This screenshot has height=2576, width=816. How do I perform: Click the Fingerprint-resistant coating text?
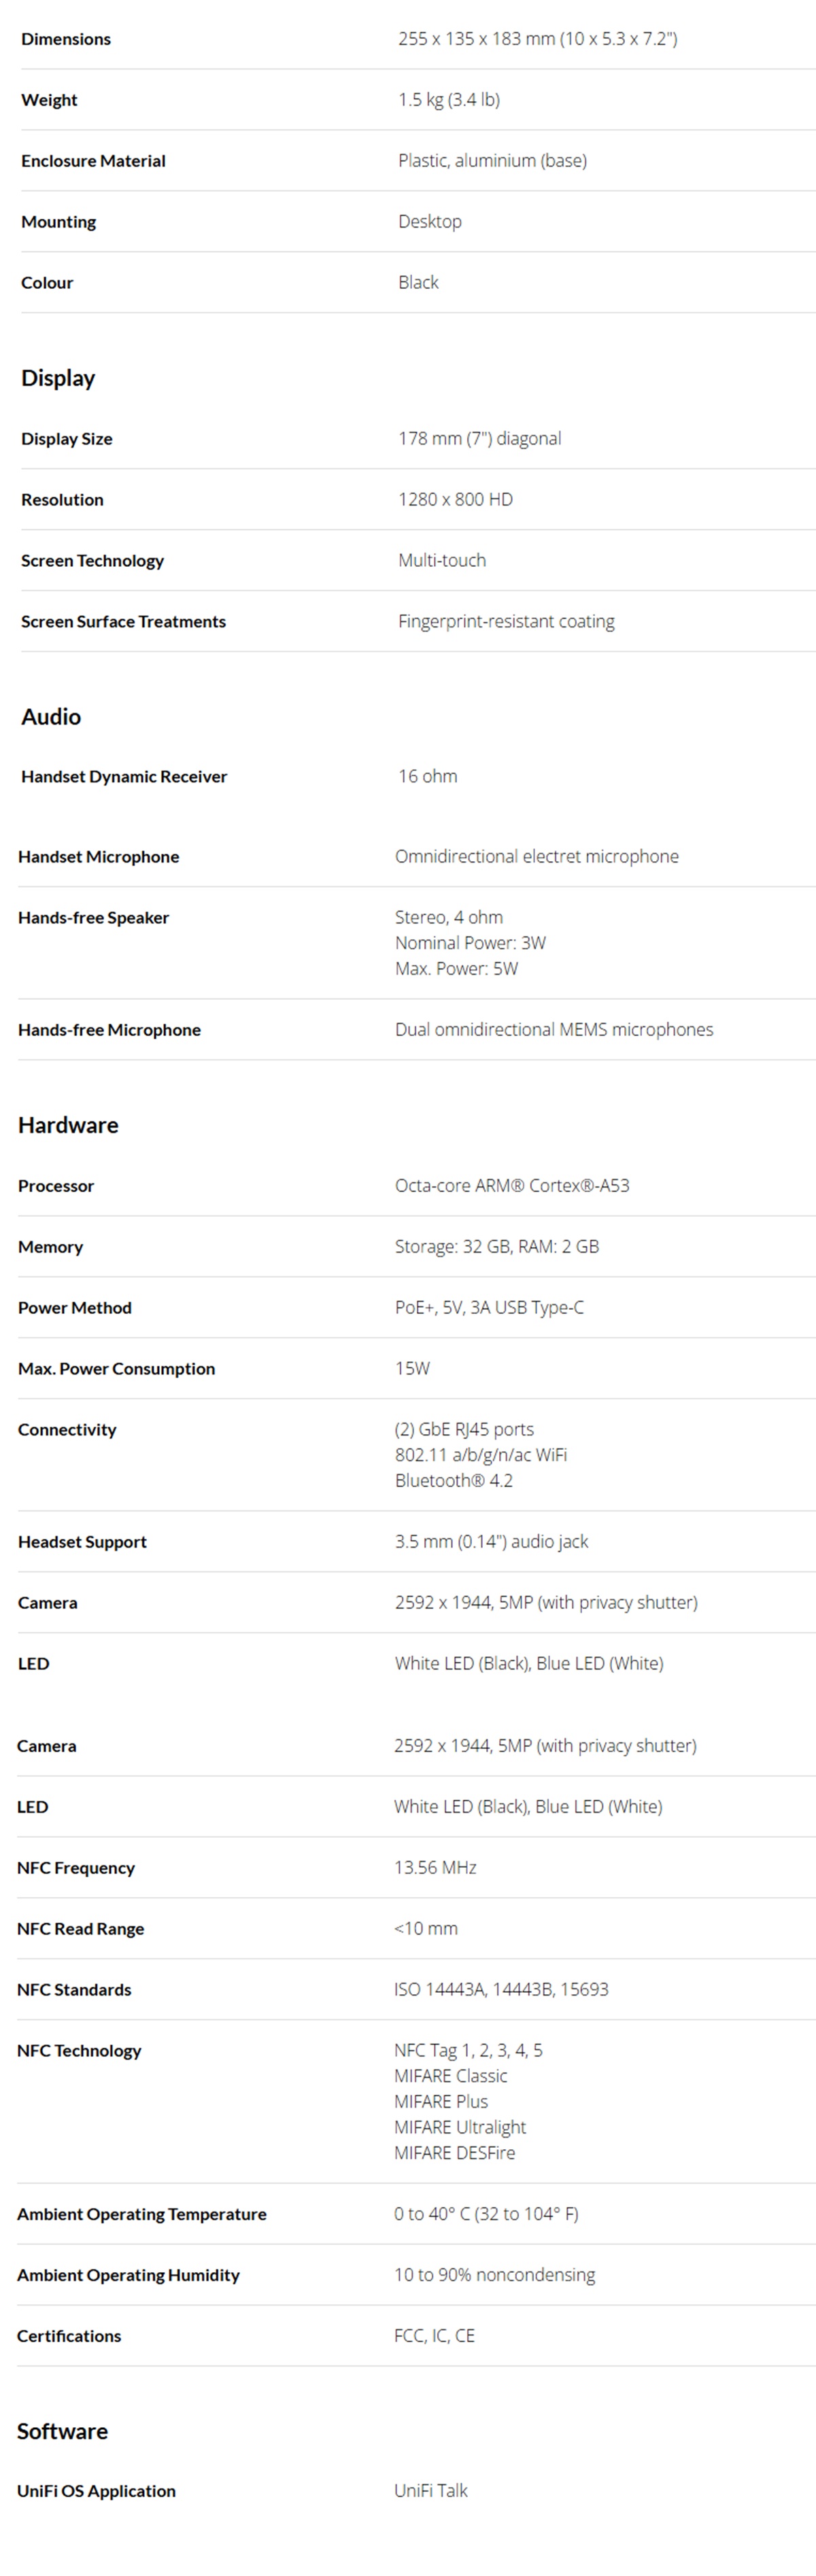click(x=506, y=621)
